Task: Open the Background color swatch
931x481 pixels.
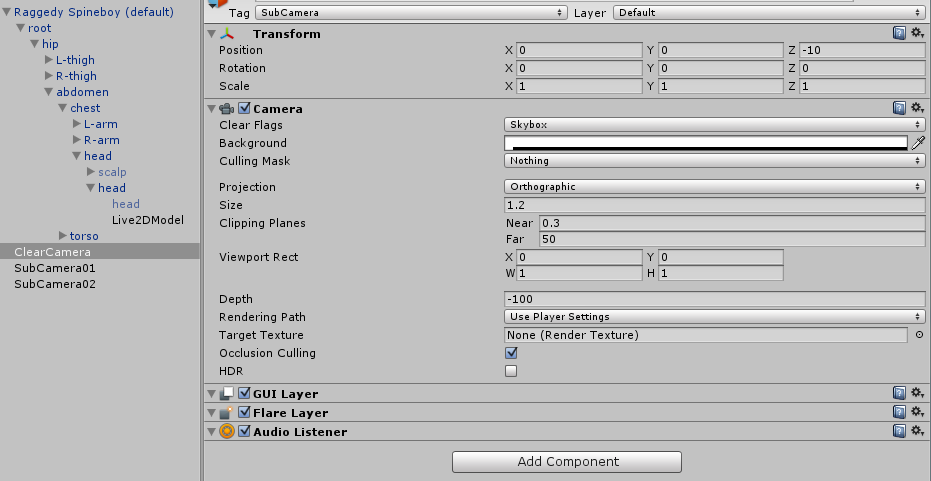Action: (706, 143)
